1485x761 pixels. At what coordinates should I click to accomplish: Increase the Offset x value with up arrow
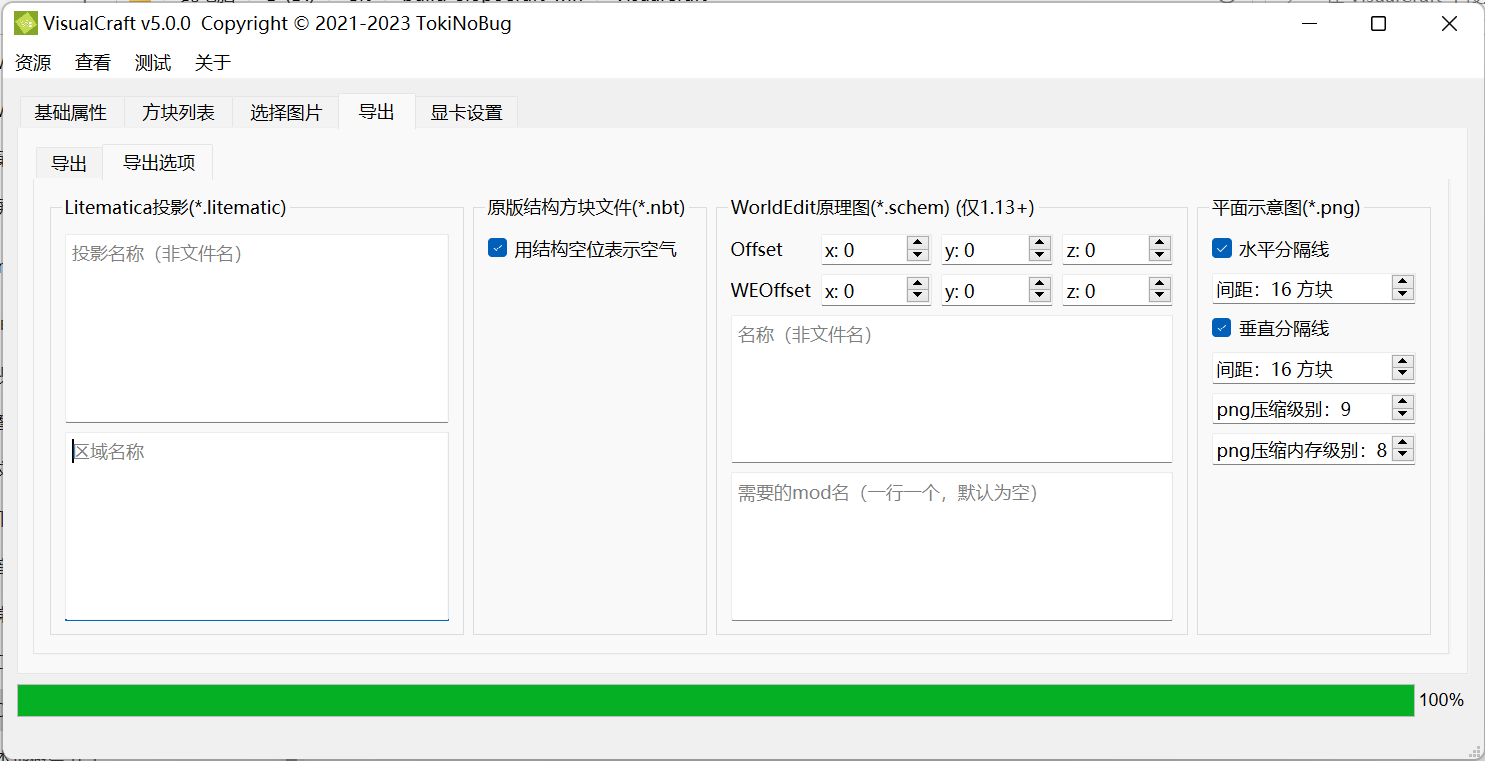[917, 243]
